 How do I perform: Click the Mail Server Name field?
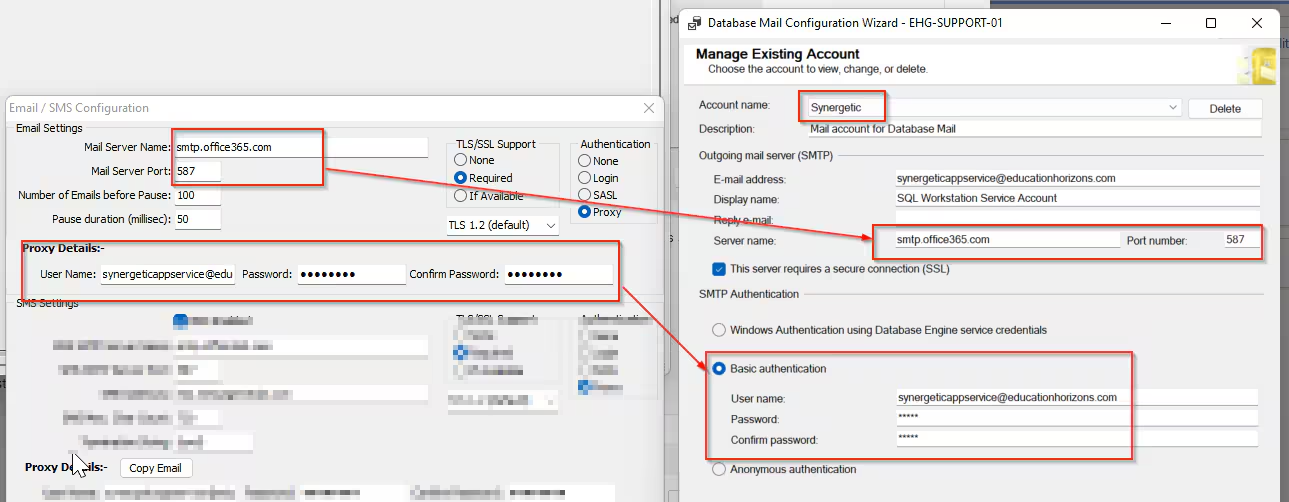pyautogui.click(x=300, y=147)
